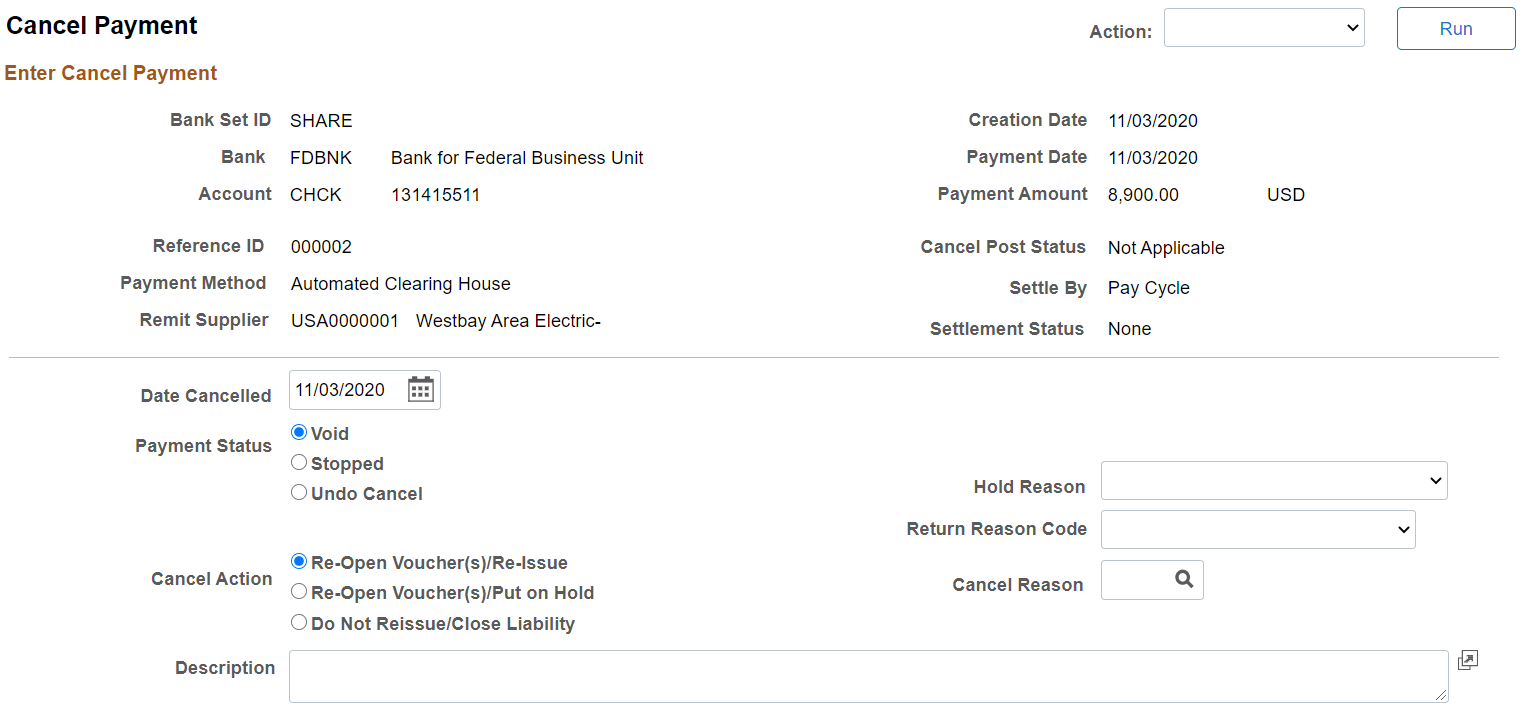Image resolution: width=1524 pixels, height=714 pixels.
Task: Choose Re-Open Voucher(s)/Put on Hold
Action: pos(299,591)
